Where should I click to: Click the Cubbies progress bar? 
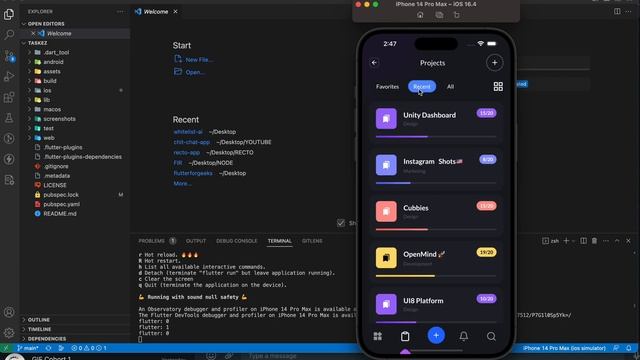436,229
